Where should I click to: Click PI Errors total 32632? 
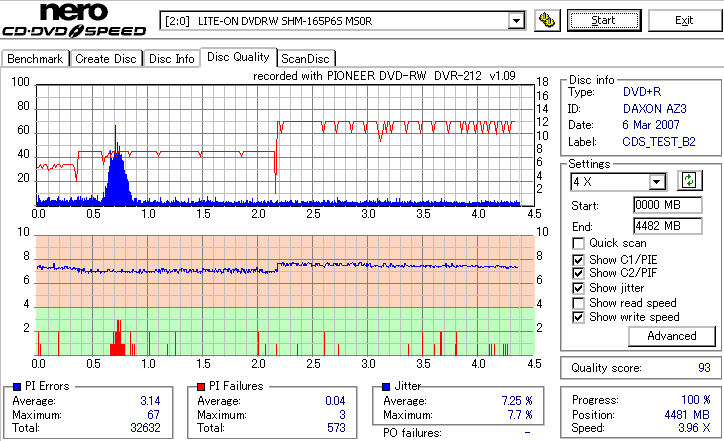145,428
